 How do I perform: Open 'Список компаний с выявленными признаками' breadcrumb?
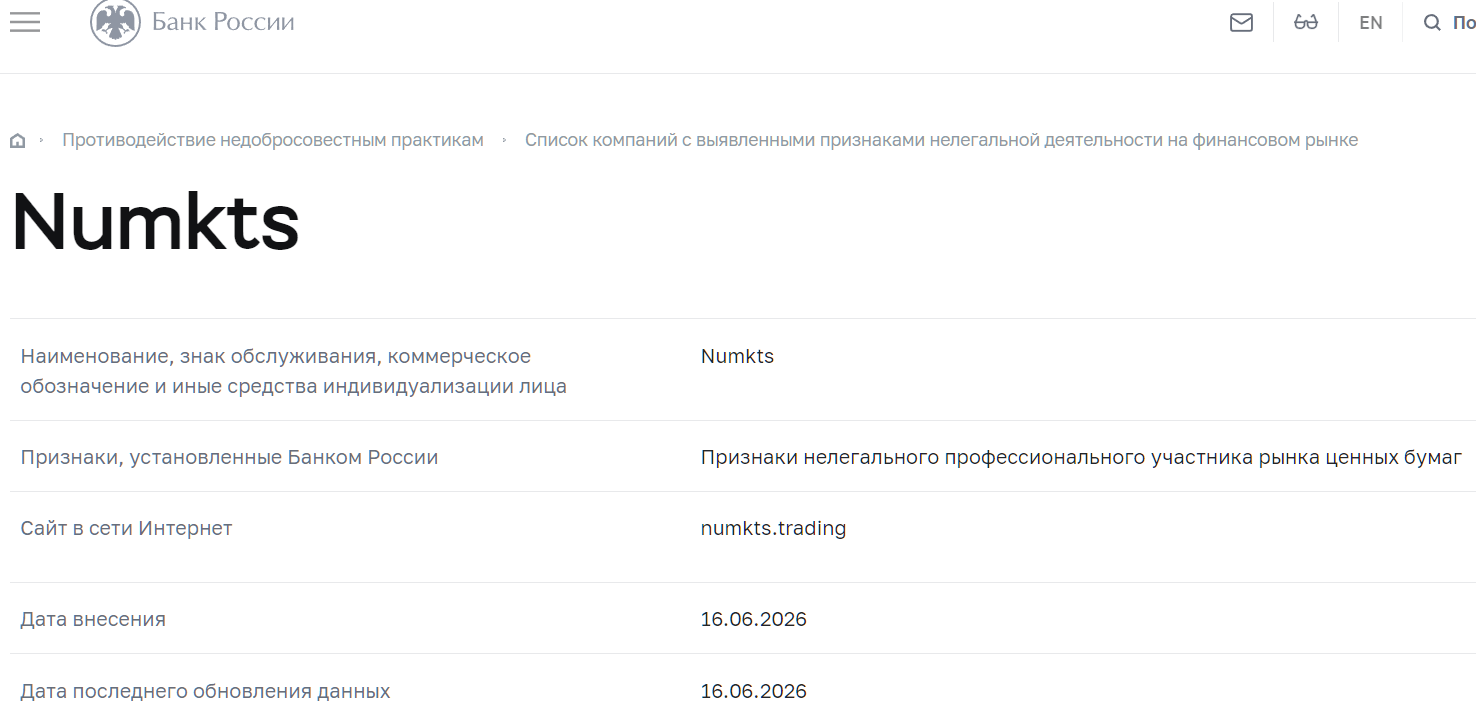pyautogui.click(x=941, y=140)
